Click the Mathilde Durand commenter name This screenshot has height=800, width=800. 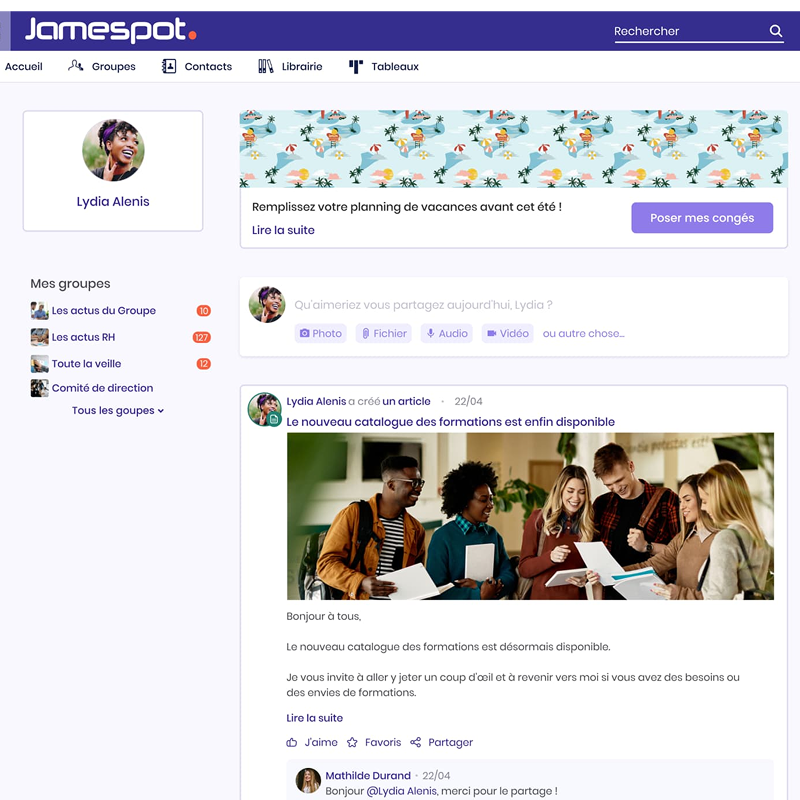tap(368, 776)
